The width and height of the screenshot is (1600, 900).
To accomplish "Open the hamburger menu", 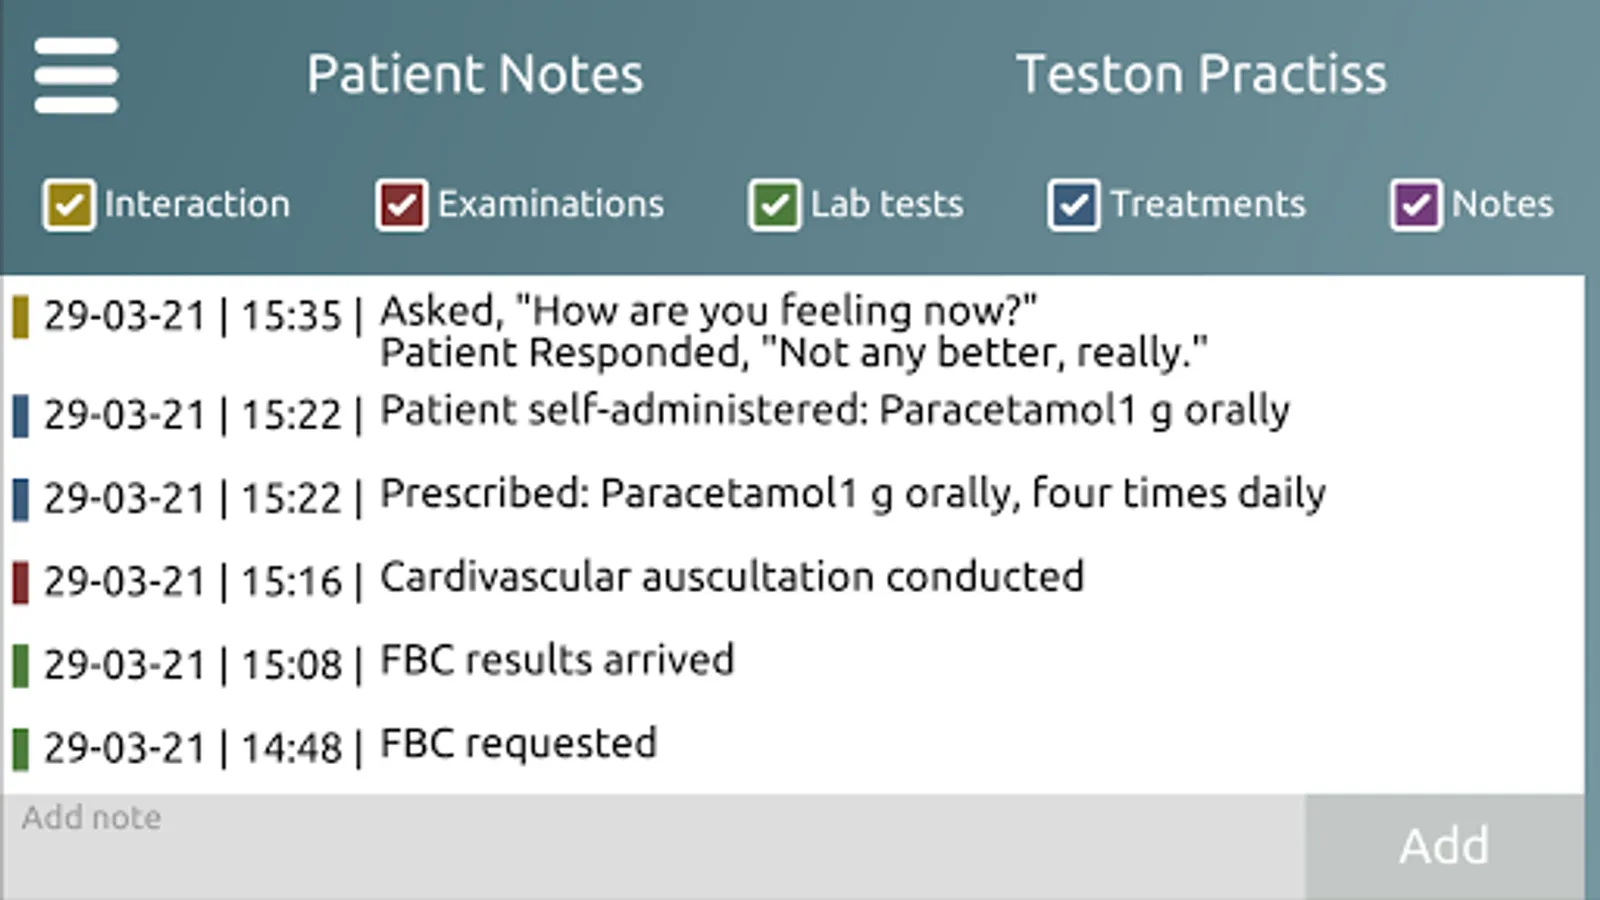I will coord(76,75).
